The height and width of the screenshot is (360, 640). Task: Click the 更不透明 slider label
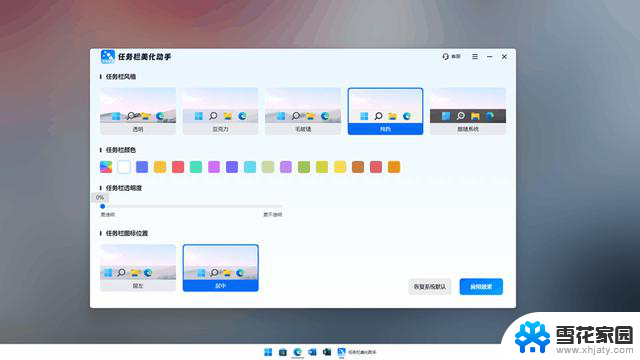pyautogui.click(x=273, y=215)
